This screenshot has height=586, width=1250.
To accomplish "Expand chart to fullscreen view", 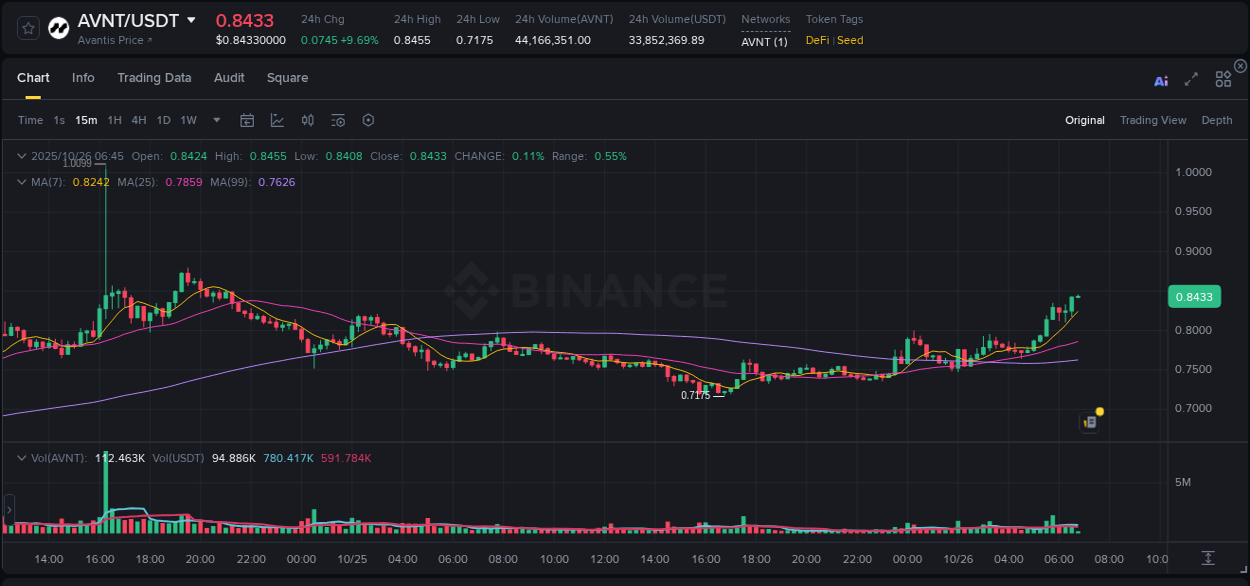I will click(1191, 78).
